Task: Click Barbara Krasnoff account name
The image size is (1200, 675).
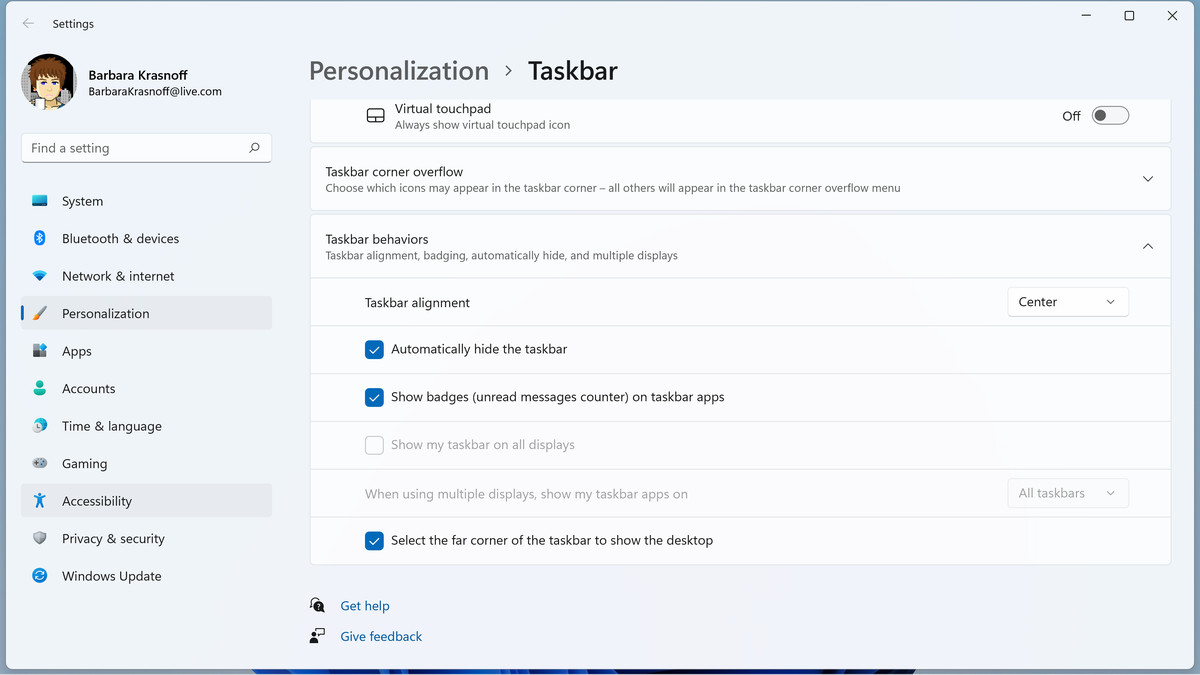Action: [138, 75]
